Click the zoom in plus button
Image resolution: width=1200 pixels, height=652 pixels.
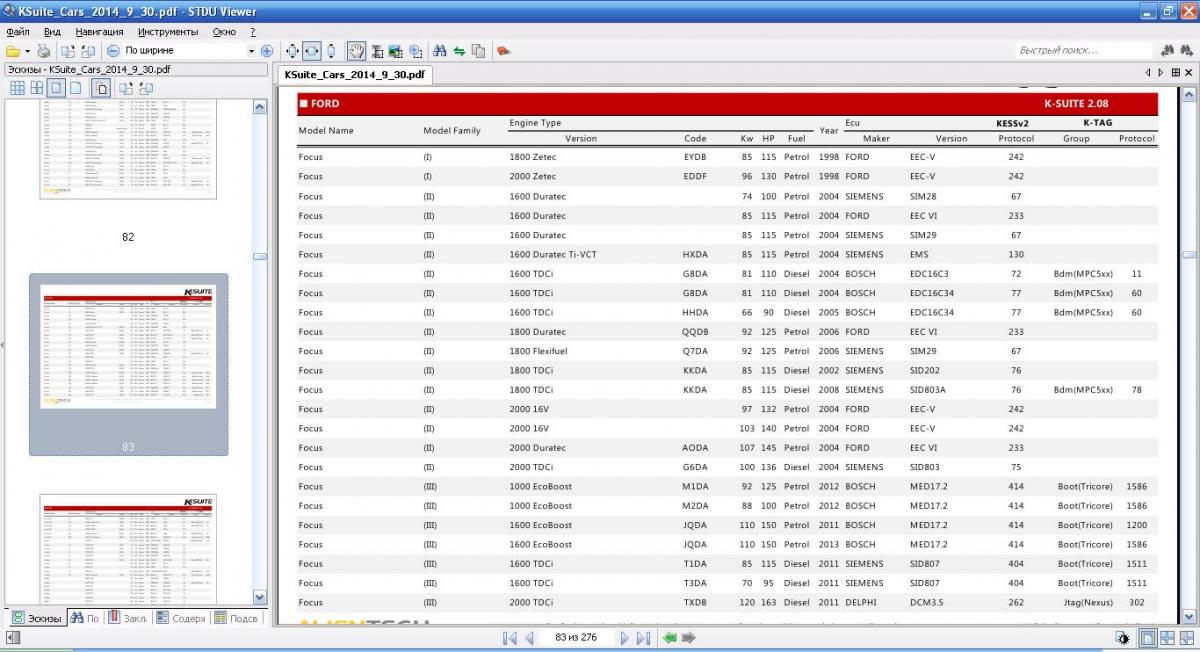click(x=267, y=51)
